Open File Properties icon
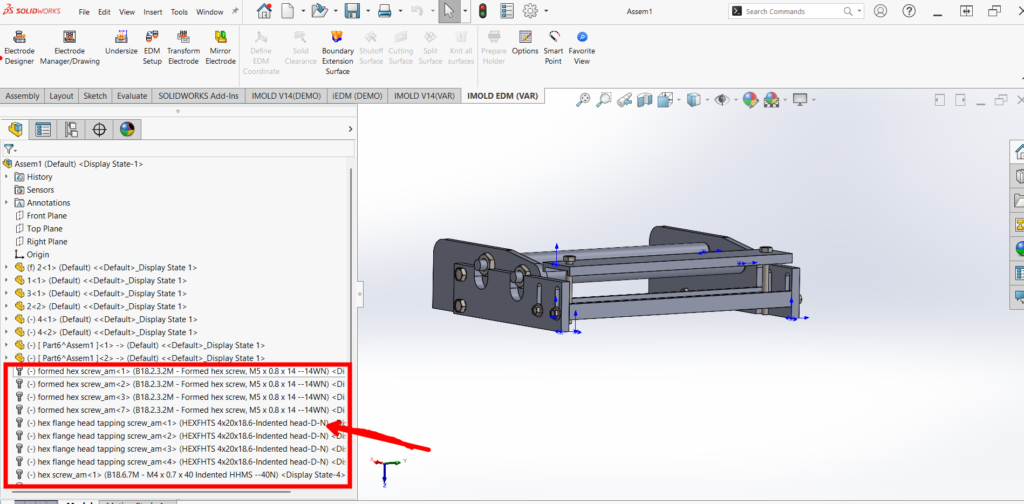Screen dimensions: 1024x504 (507, 11)
